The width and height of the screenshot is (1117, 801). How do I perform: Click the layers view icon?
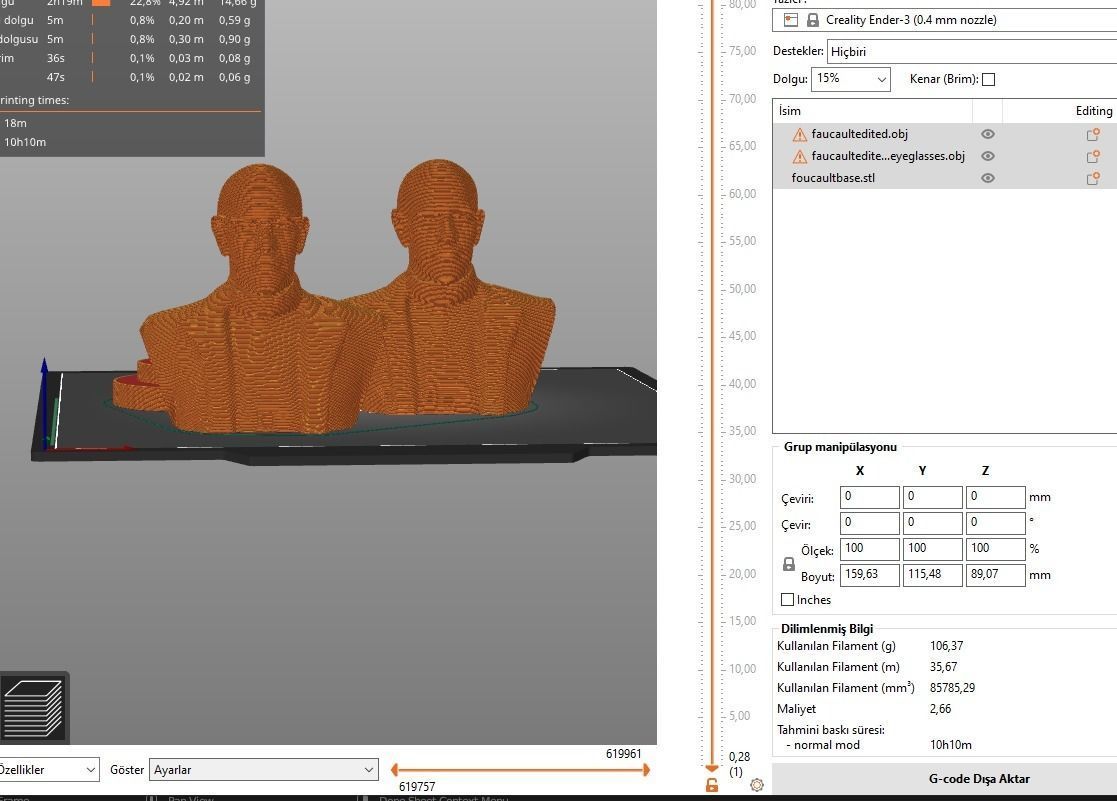point(33,708)
